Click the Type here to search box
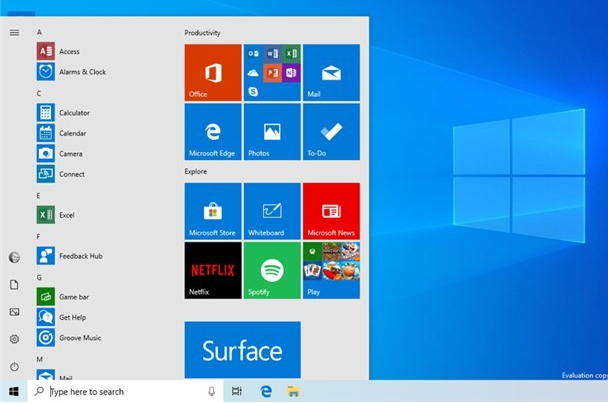 click(x=125, y=391)
